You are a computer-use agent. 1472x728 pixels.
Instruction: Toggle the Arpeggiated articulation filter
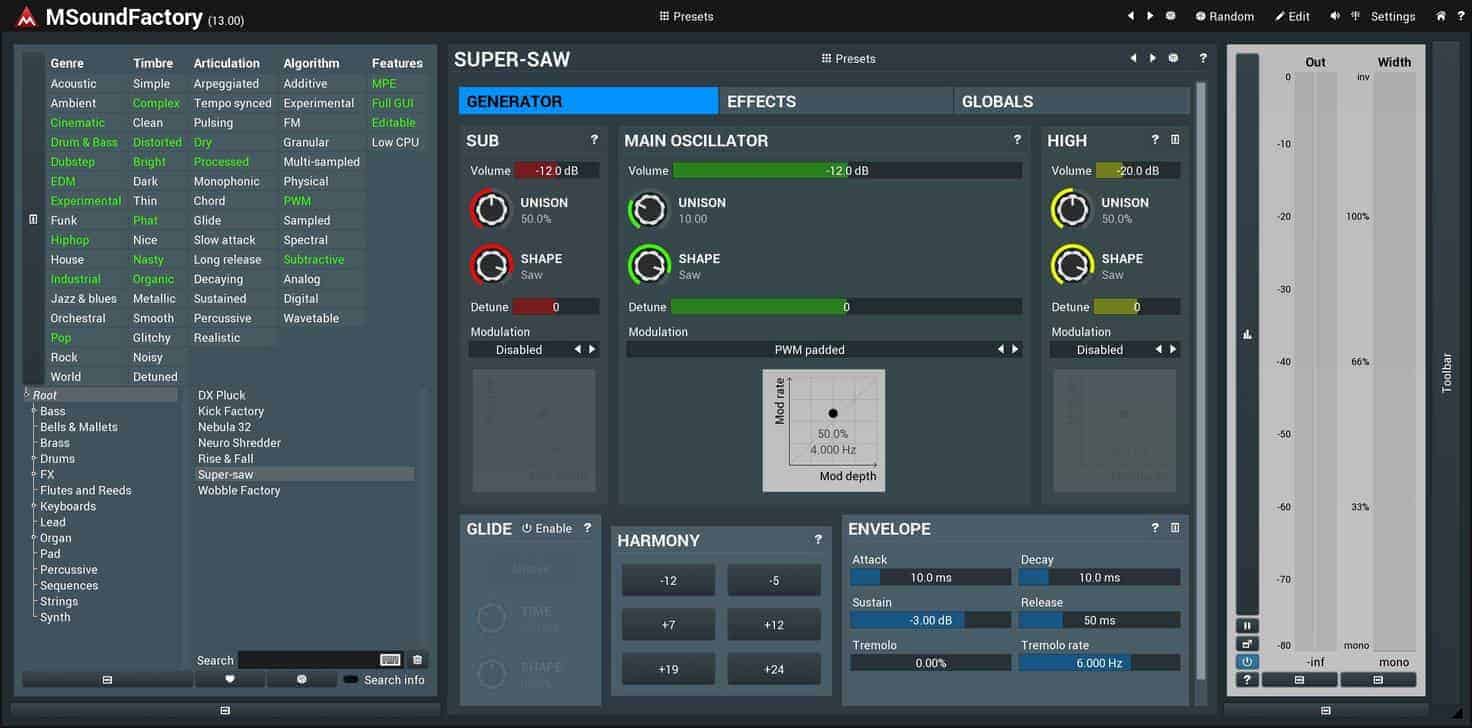[x=226, y=84]
